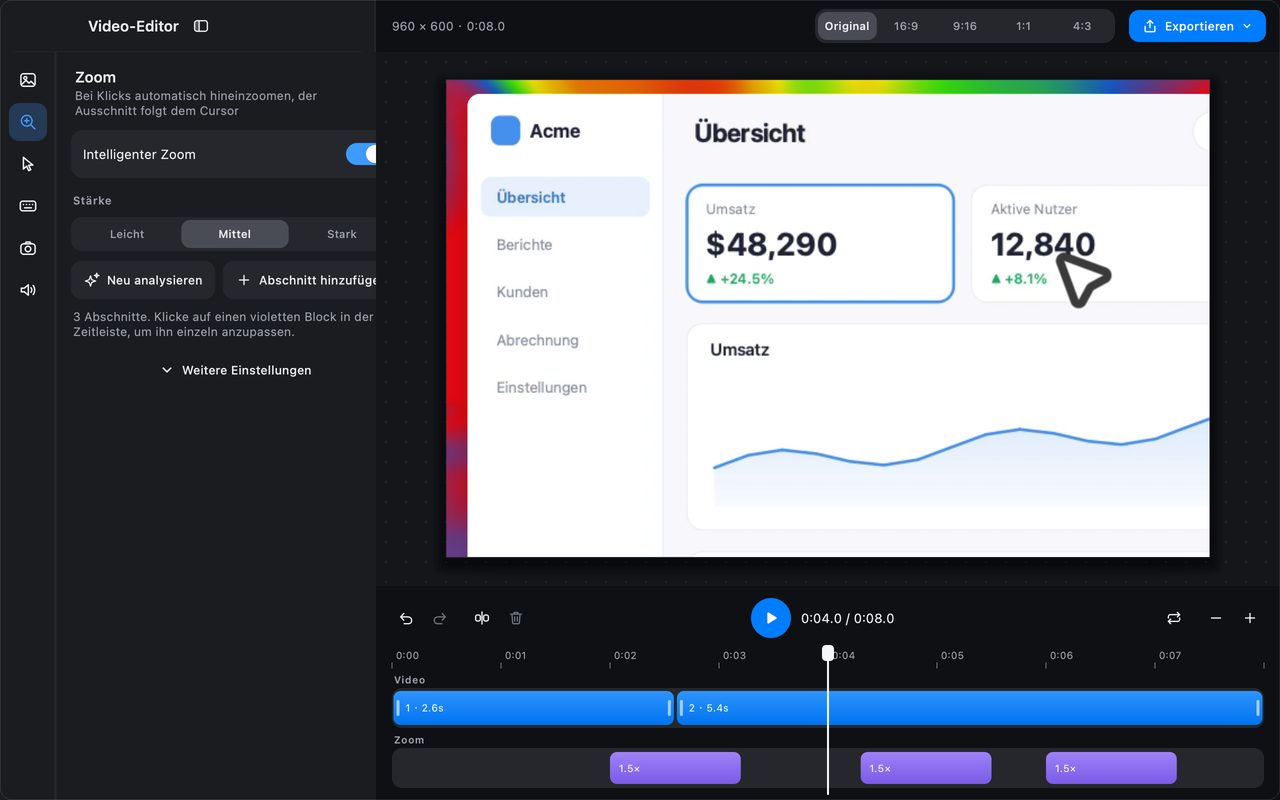Toggle loop playback icon
The image size is (1280, 800).
point(1174,618)
